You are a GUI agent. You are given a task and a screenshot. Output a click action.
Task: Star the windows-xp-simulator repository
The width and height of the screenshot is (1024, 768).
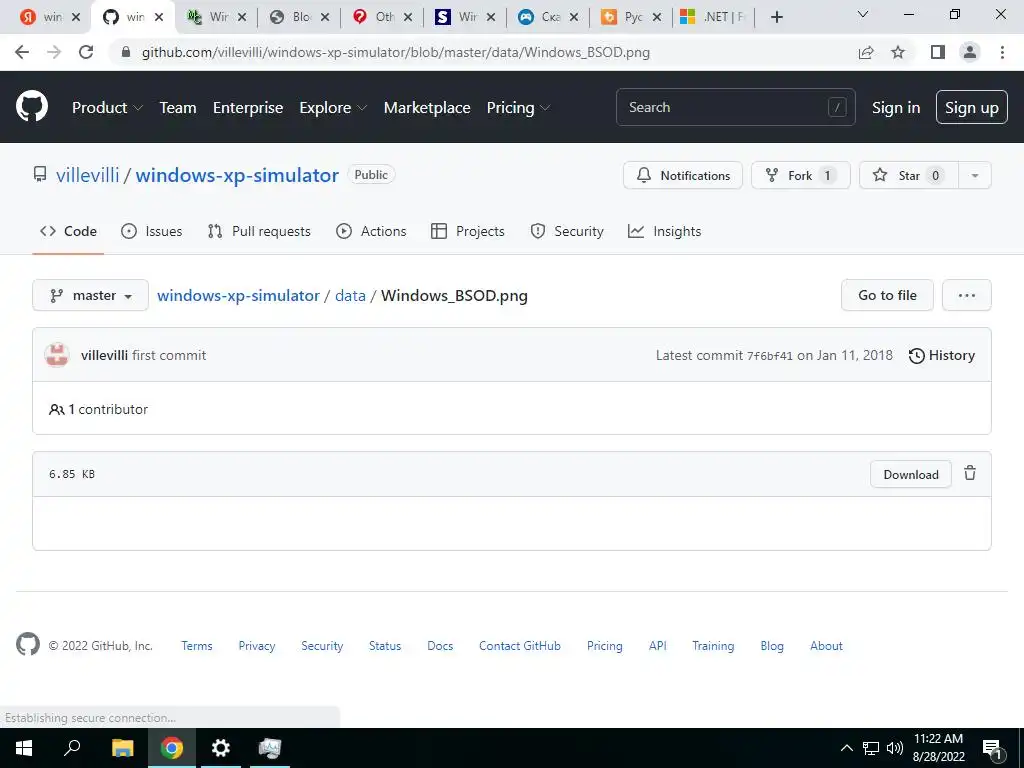909,175
